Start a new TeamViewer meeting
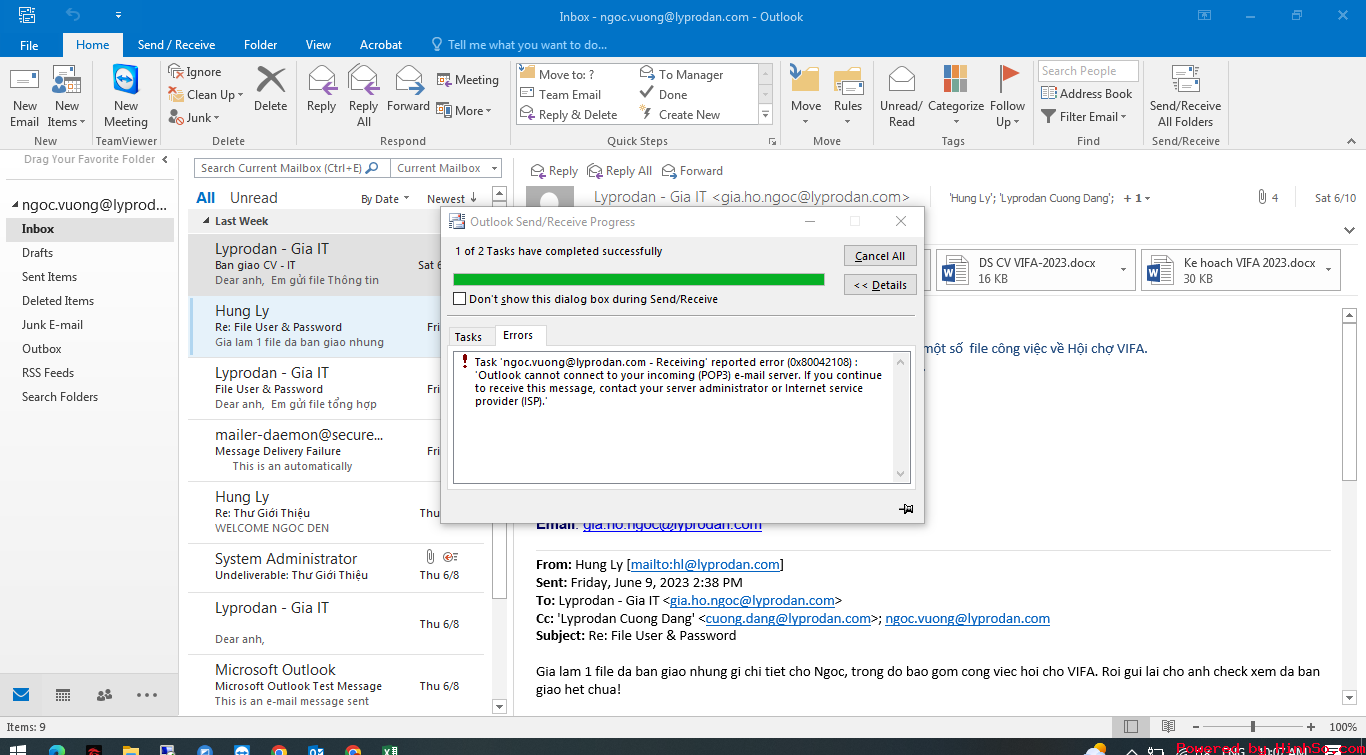The image size is (1366, 755). click(126, 98)
